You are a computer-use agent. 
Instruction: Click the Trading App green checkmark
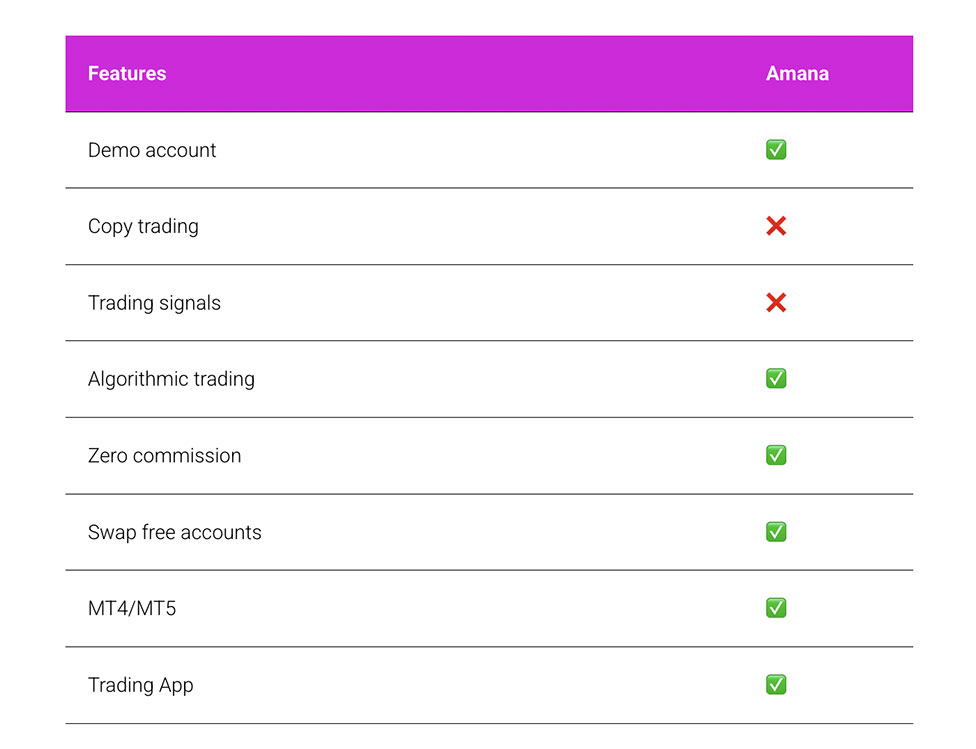(x=776, y=685)
